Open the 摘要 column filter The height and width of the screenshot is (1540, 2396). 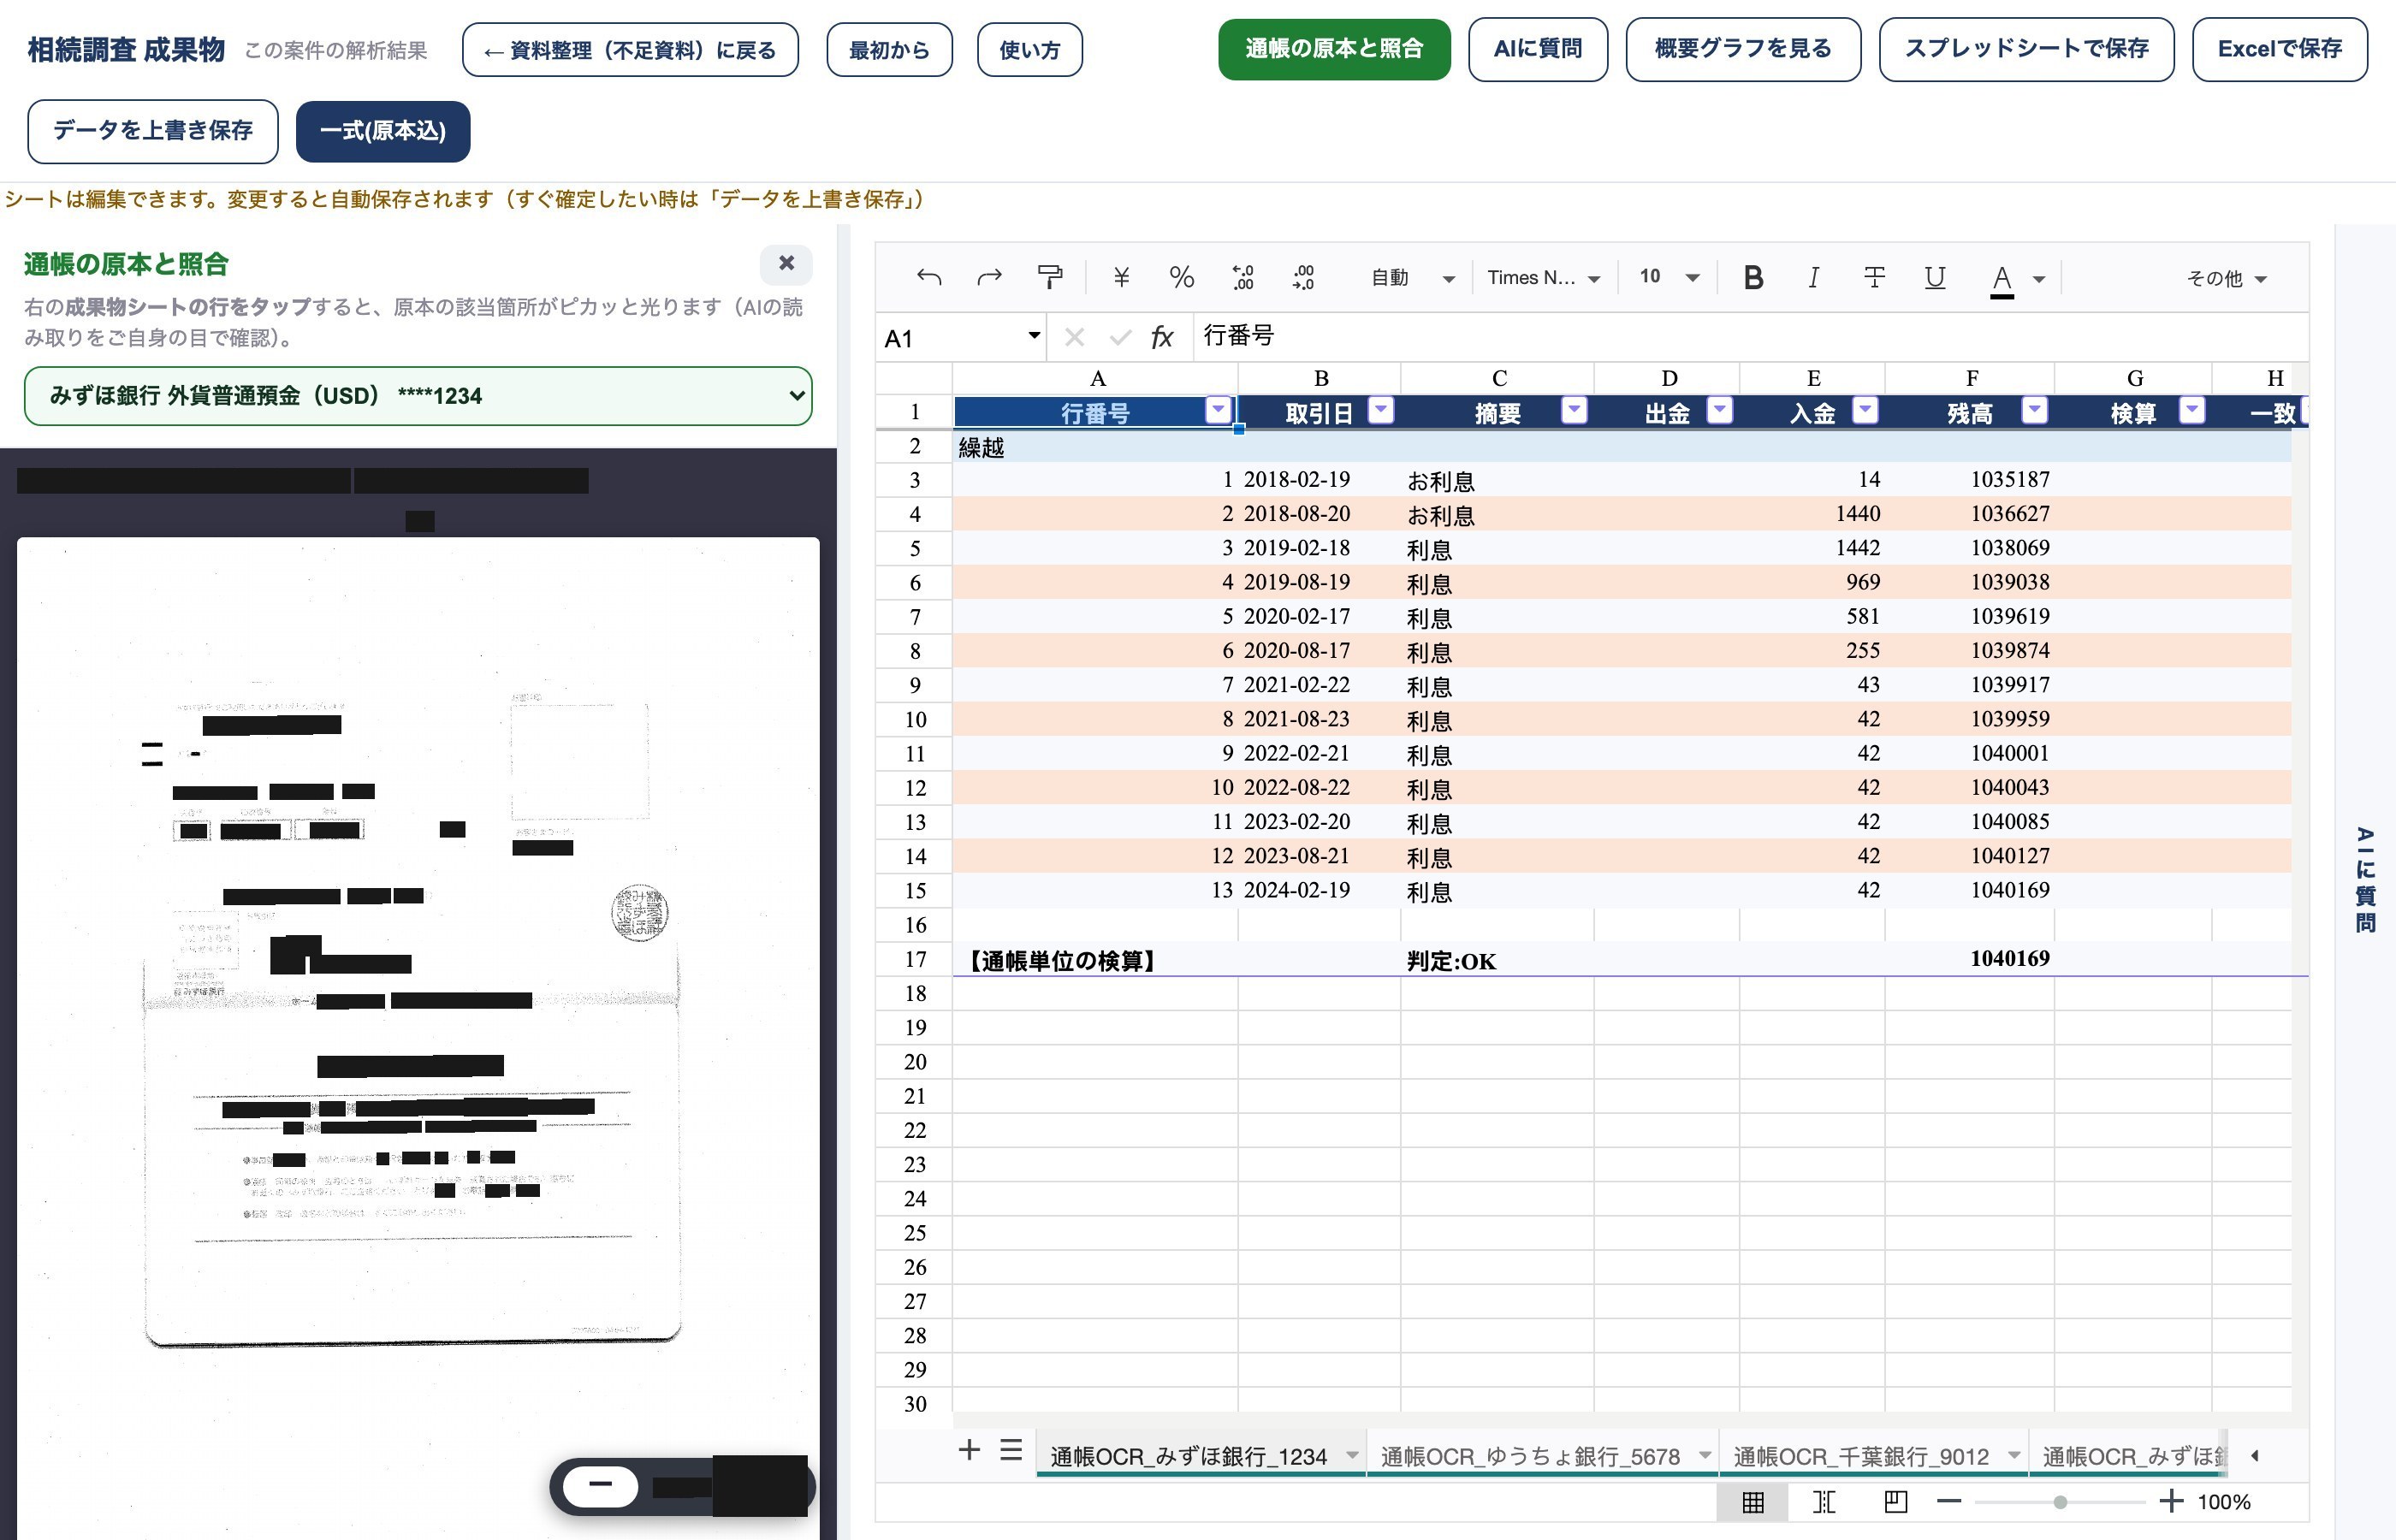pyautogui.click(x=1573, y=409)
